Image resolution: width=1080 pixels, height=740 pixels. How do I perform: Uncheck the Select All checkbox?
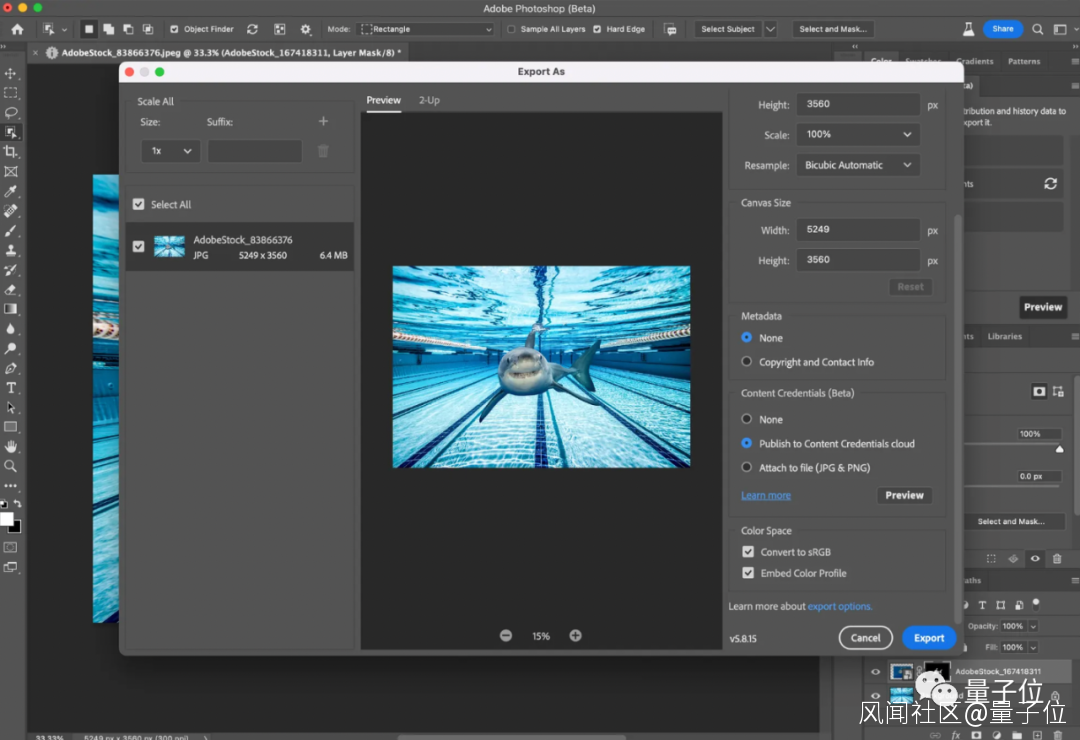(x=139, y=204)
